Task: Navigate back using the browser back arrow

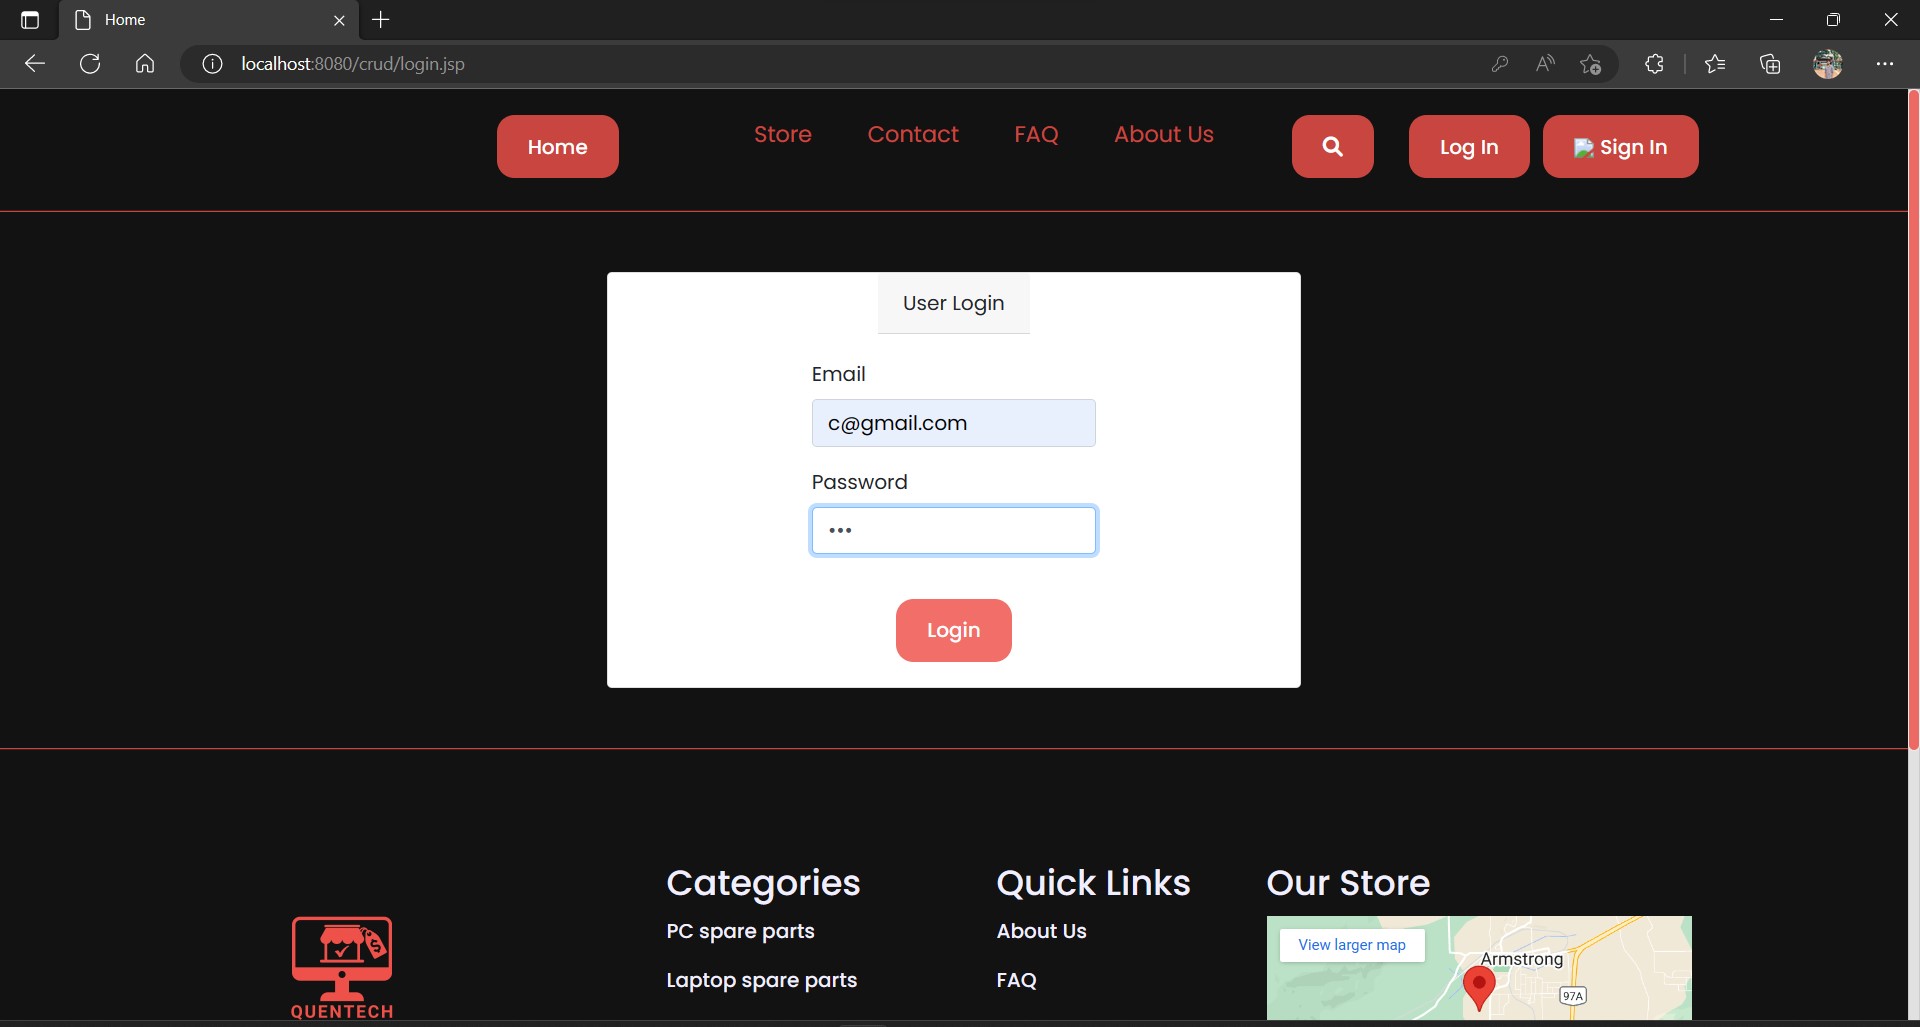Action: [34, 63]
